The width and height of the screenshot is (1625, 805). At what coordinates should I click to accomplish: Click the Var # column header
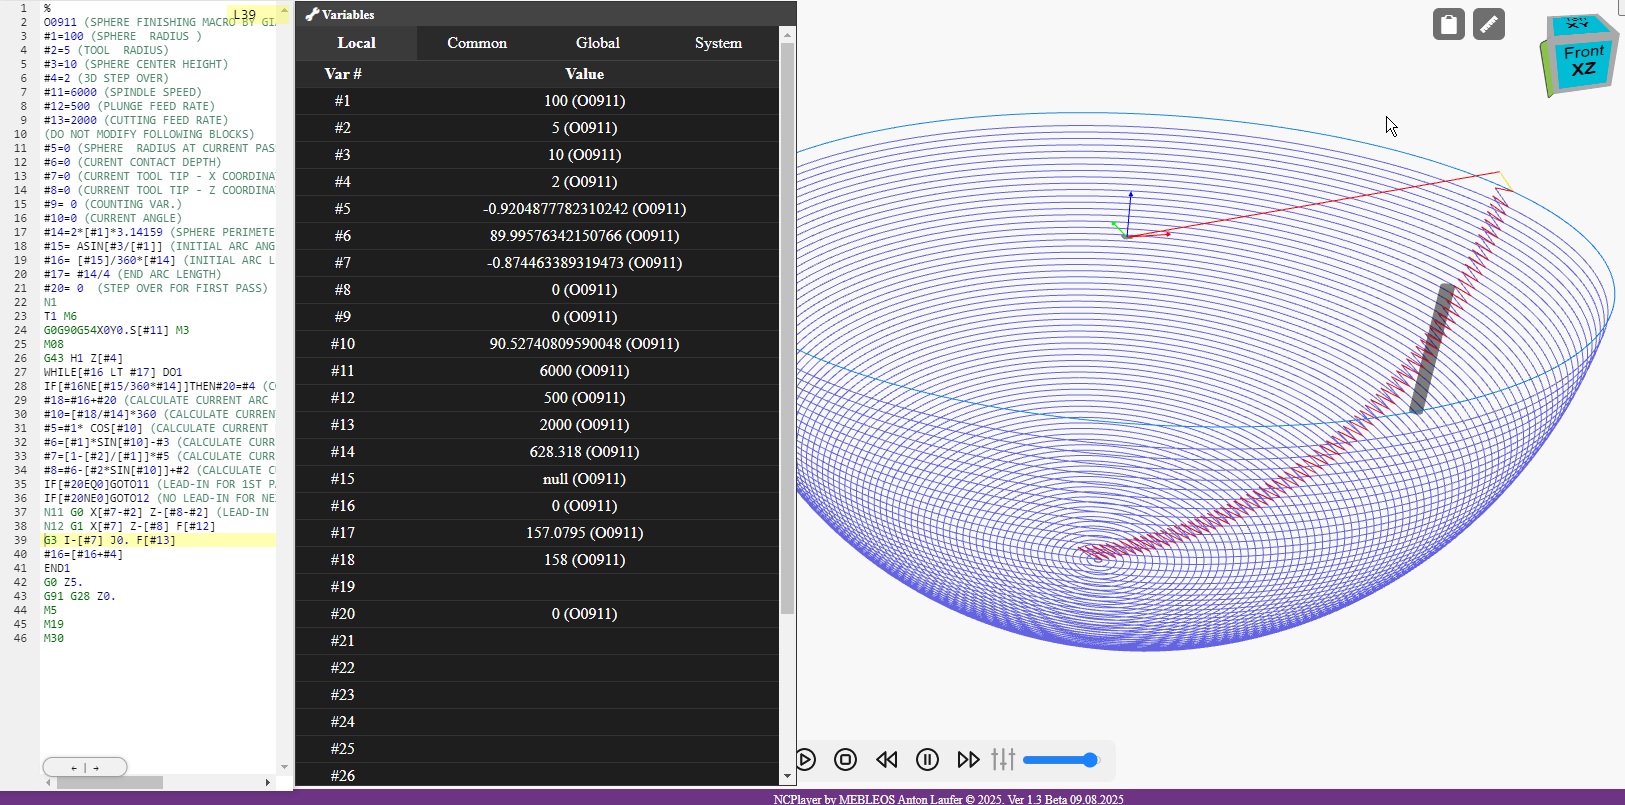pyautogui.click(x=343, y=74)
